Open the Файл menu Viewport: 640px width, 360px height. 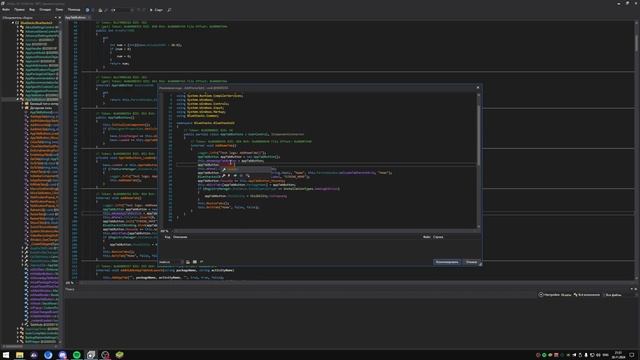click(6, 9)
